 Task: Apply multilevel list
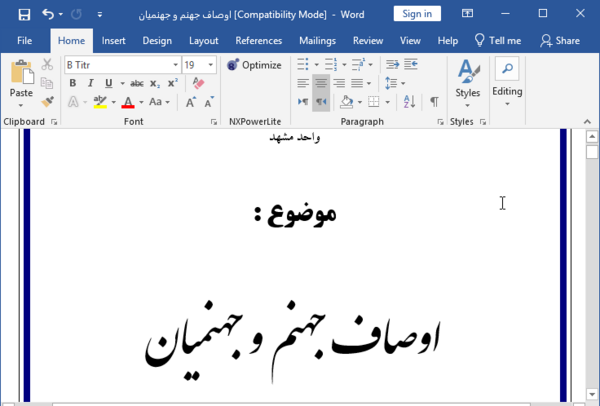click(x=358, y=64)
